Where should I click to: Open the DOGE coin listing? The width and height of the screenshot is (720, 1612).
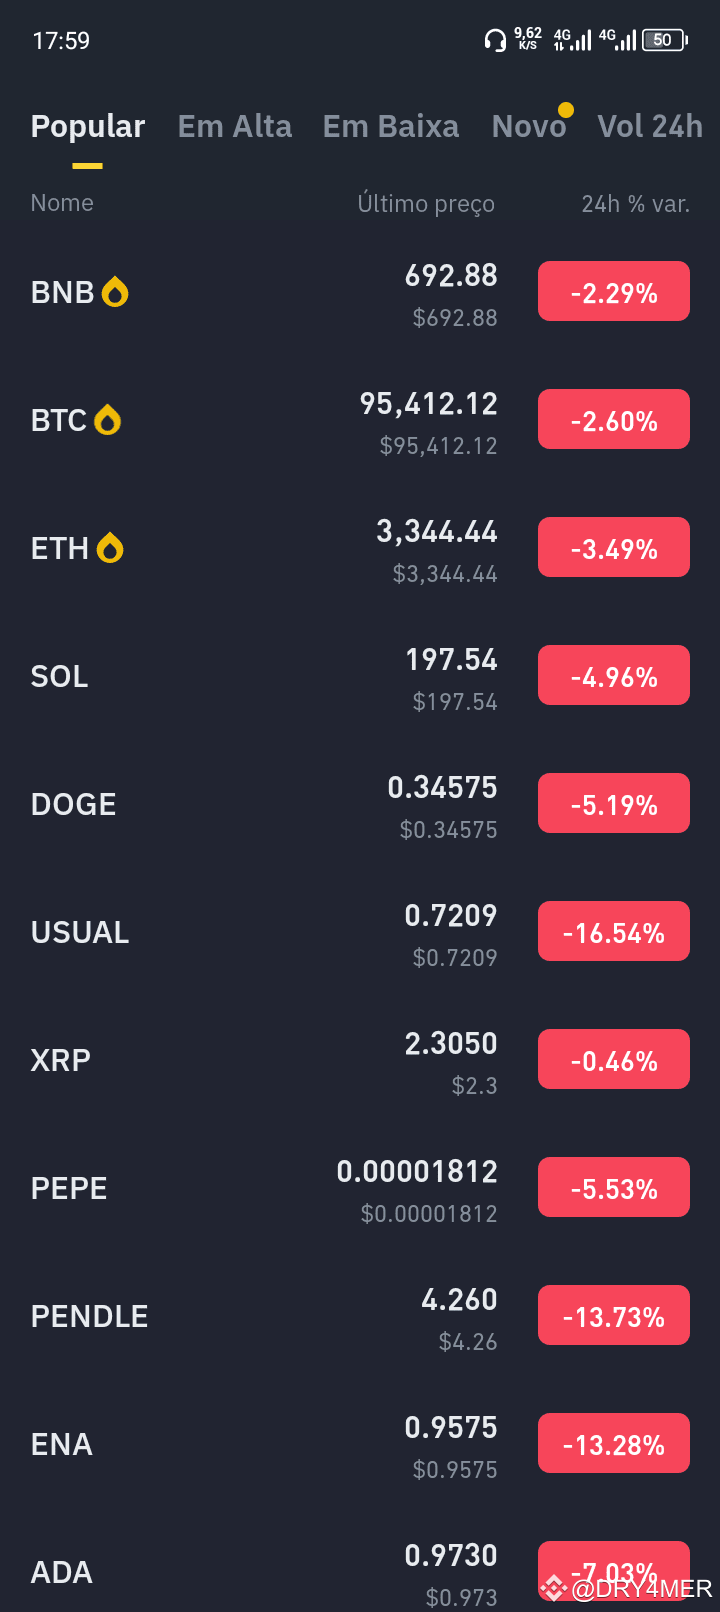pyautogui.click(x=360, y=805)
